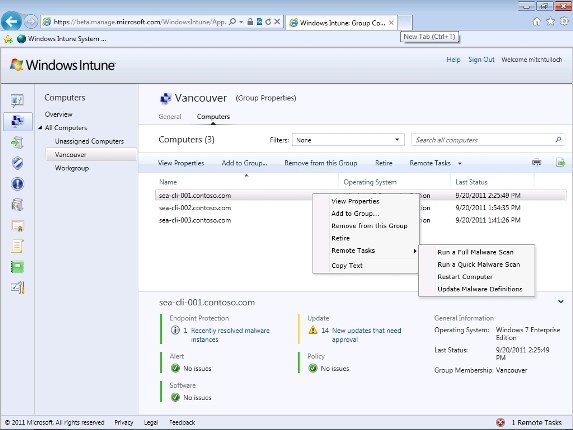This screenshot has width=573, height=430.
Task: Open the Help link
Action: [x=453, y=60]
